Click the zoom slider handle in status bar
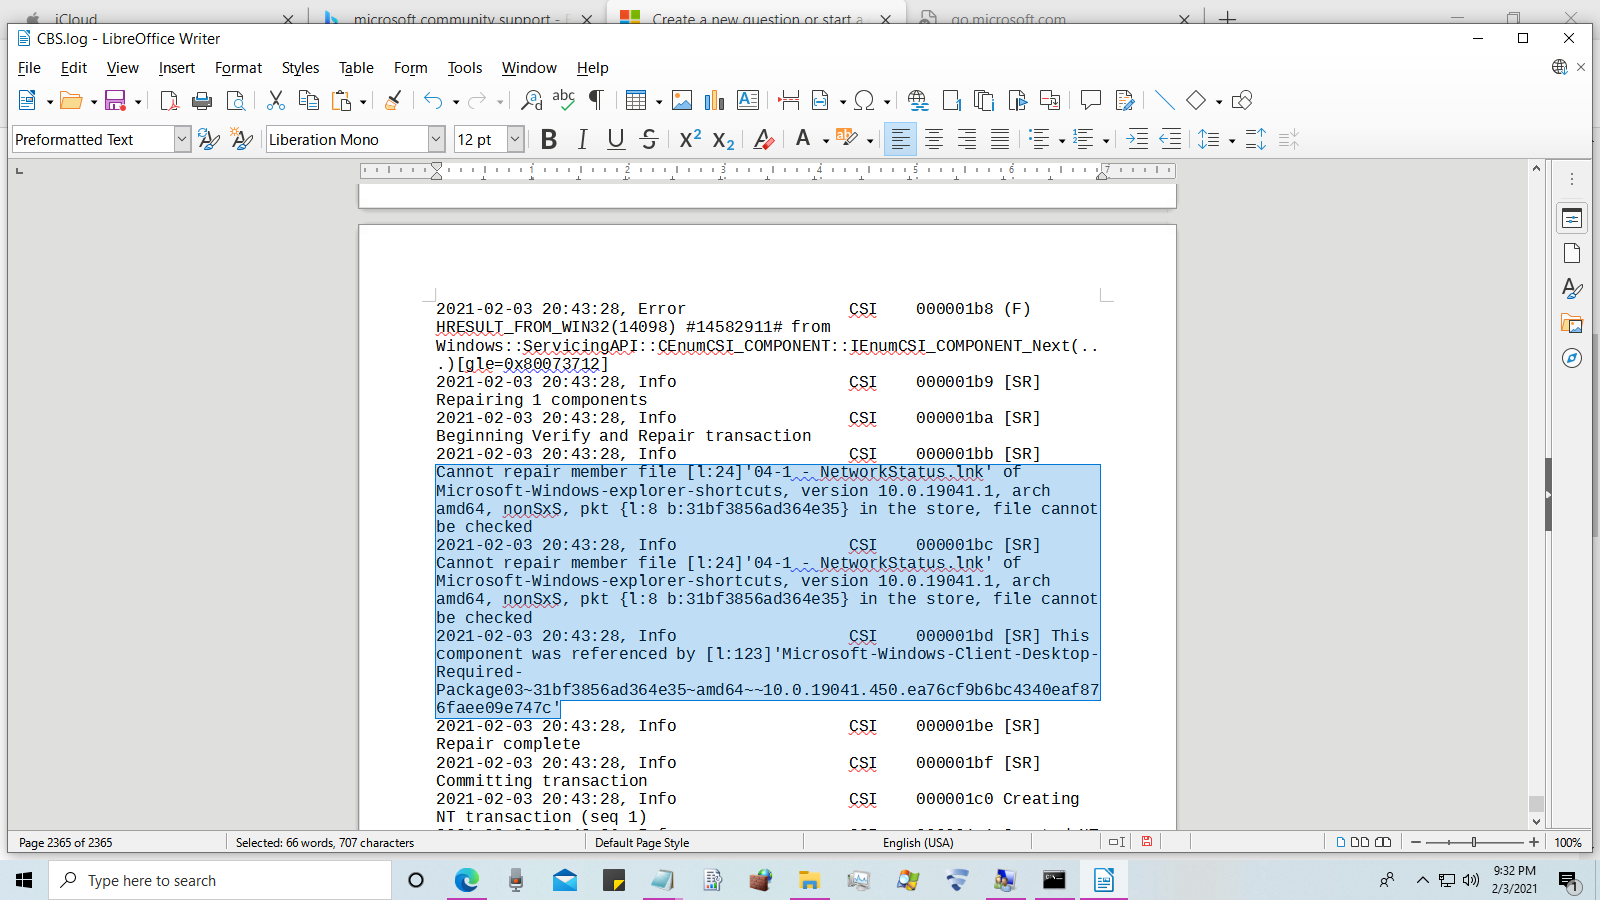Viewport: 1600px width, 900px height. [x=1474, y=843]
